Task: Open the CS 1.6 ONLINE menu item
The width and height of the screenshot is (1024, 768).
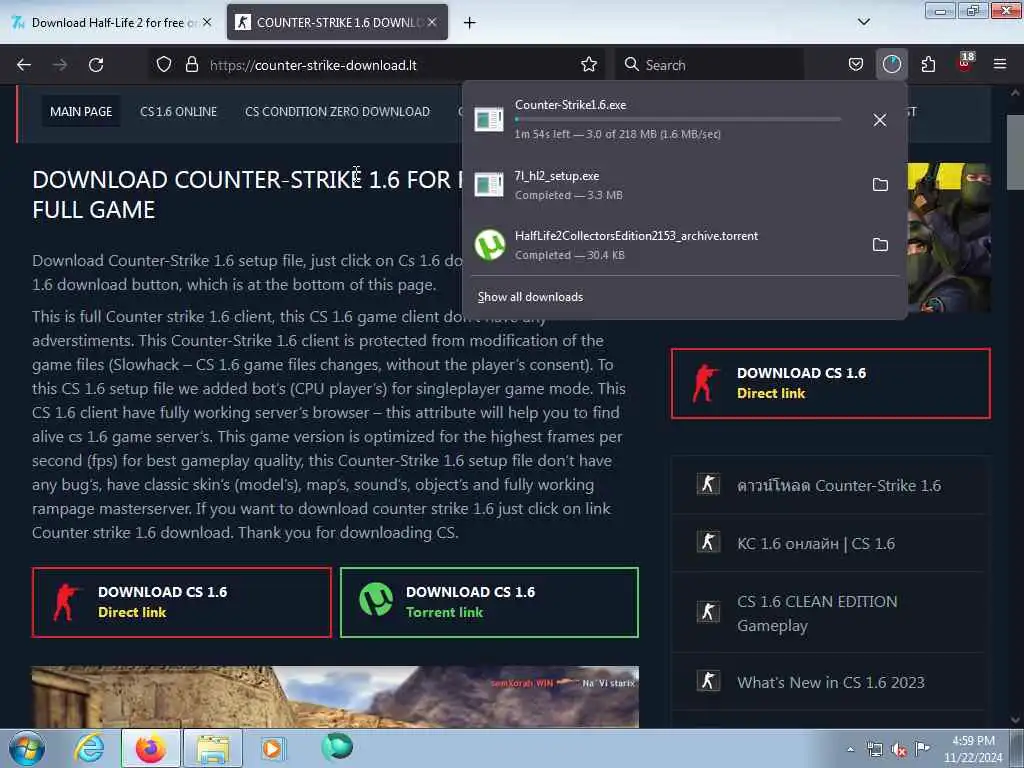Action: [178, 112]
